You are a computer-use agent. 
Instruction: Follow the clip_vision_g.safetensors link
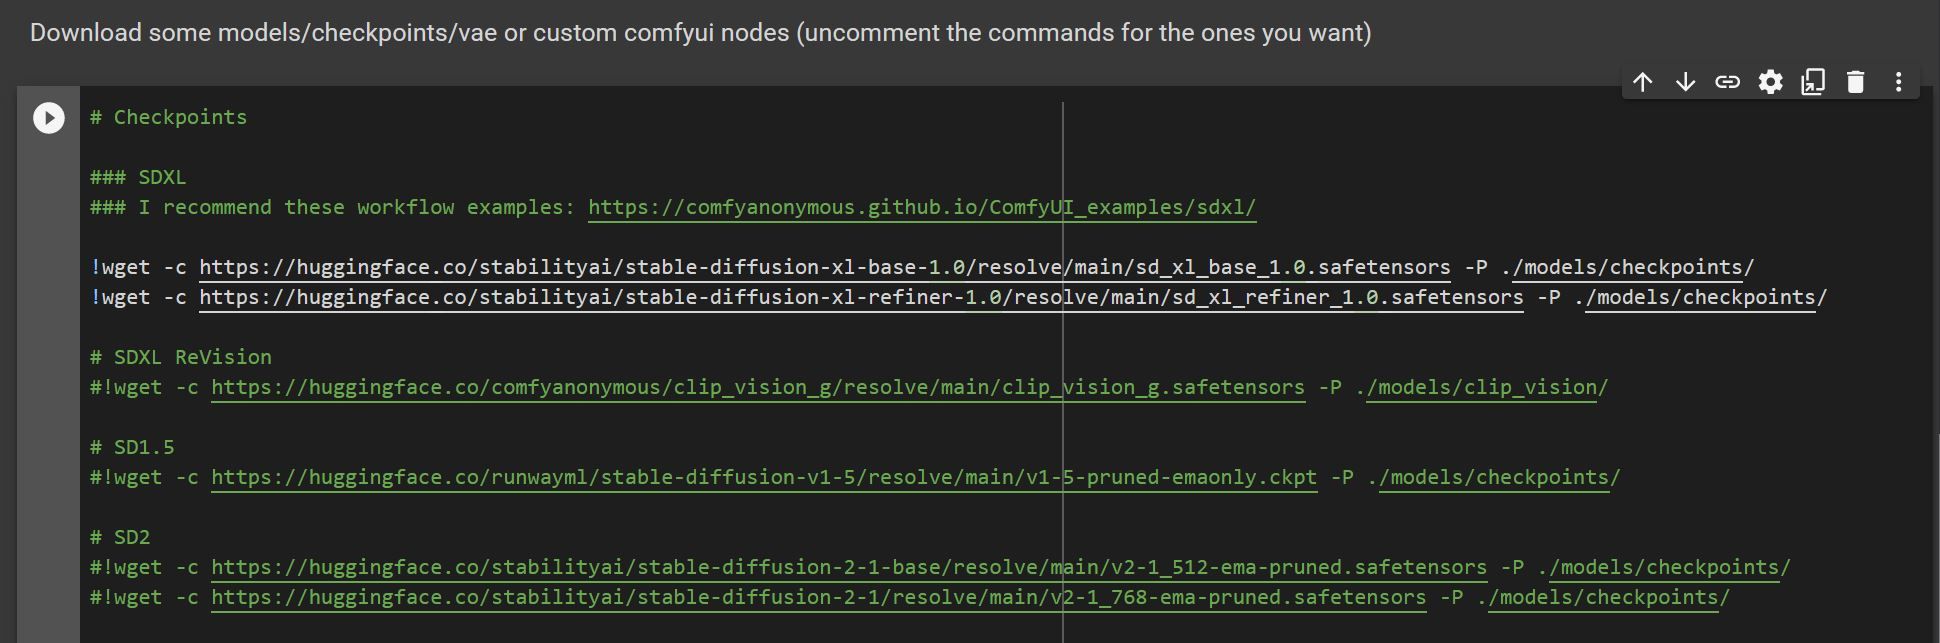tap(757, 388)
